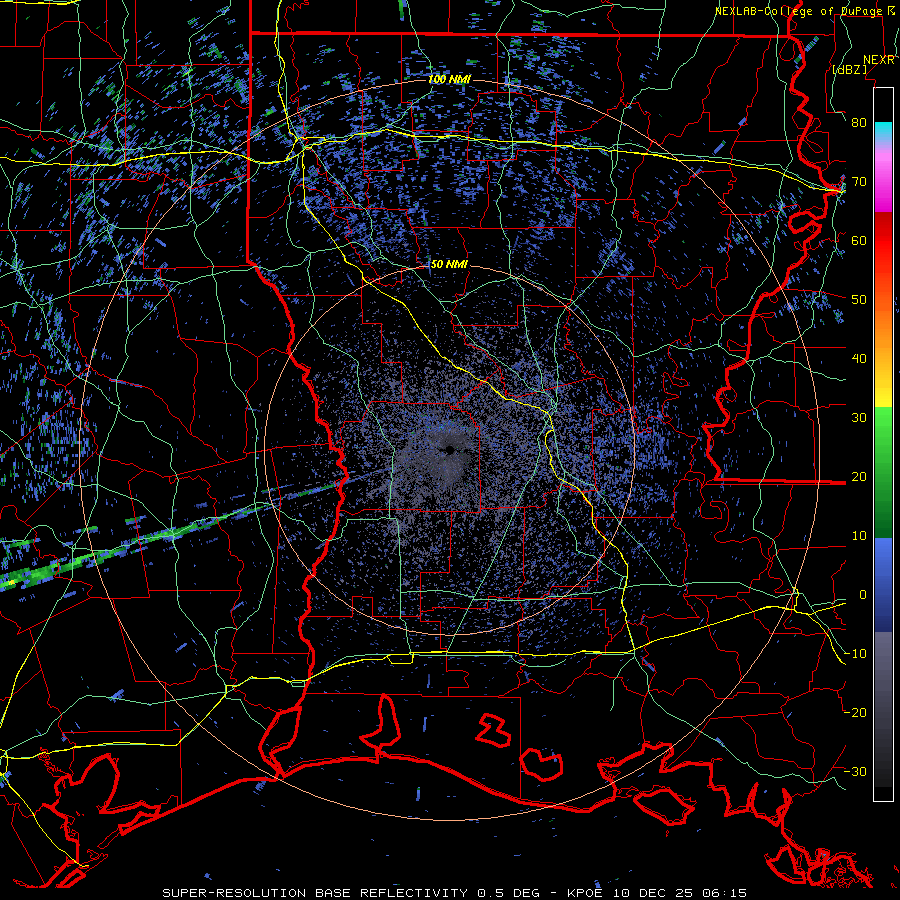Click the KPOE radar site center dot

pyautogui.click(x=449, y=449)
